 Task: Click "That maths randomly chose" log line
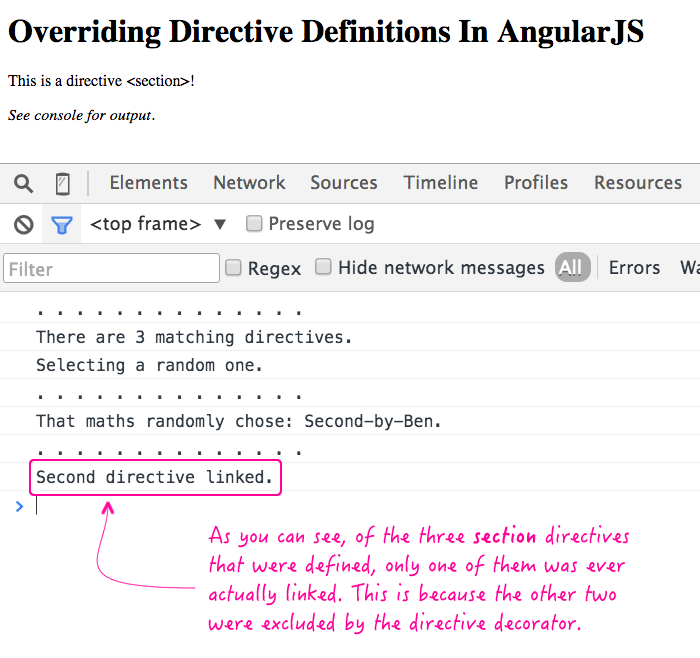pos(238,421)
